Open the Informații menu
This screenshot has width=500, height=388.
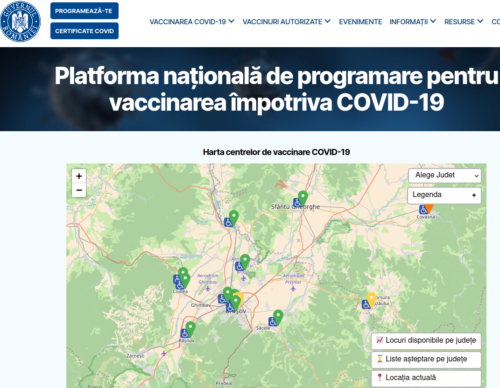[413, 22]
